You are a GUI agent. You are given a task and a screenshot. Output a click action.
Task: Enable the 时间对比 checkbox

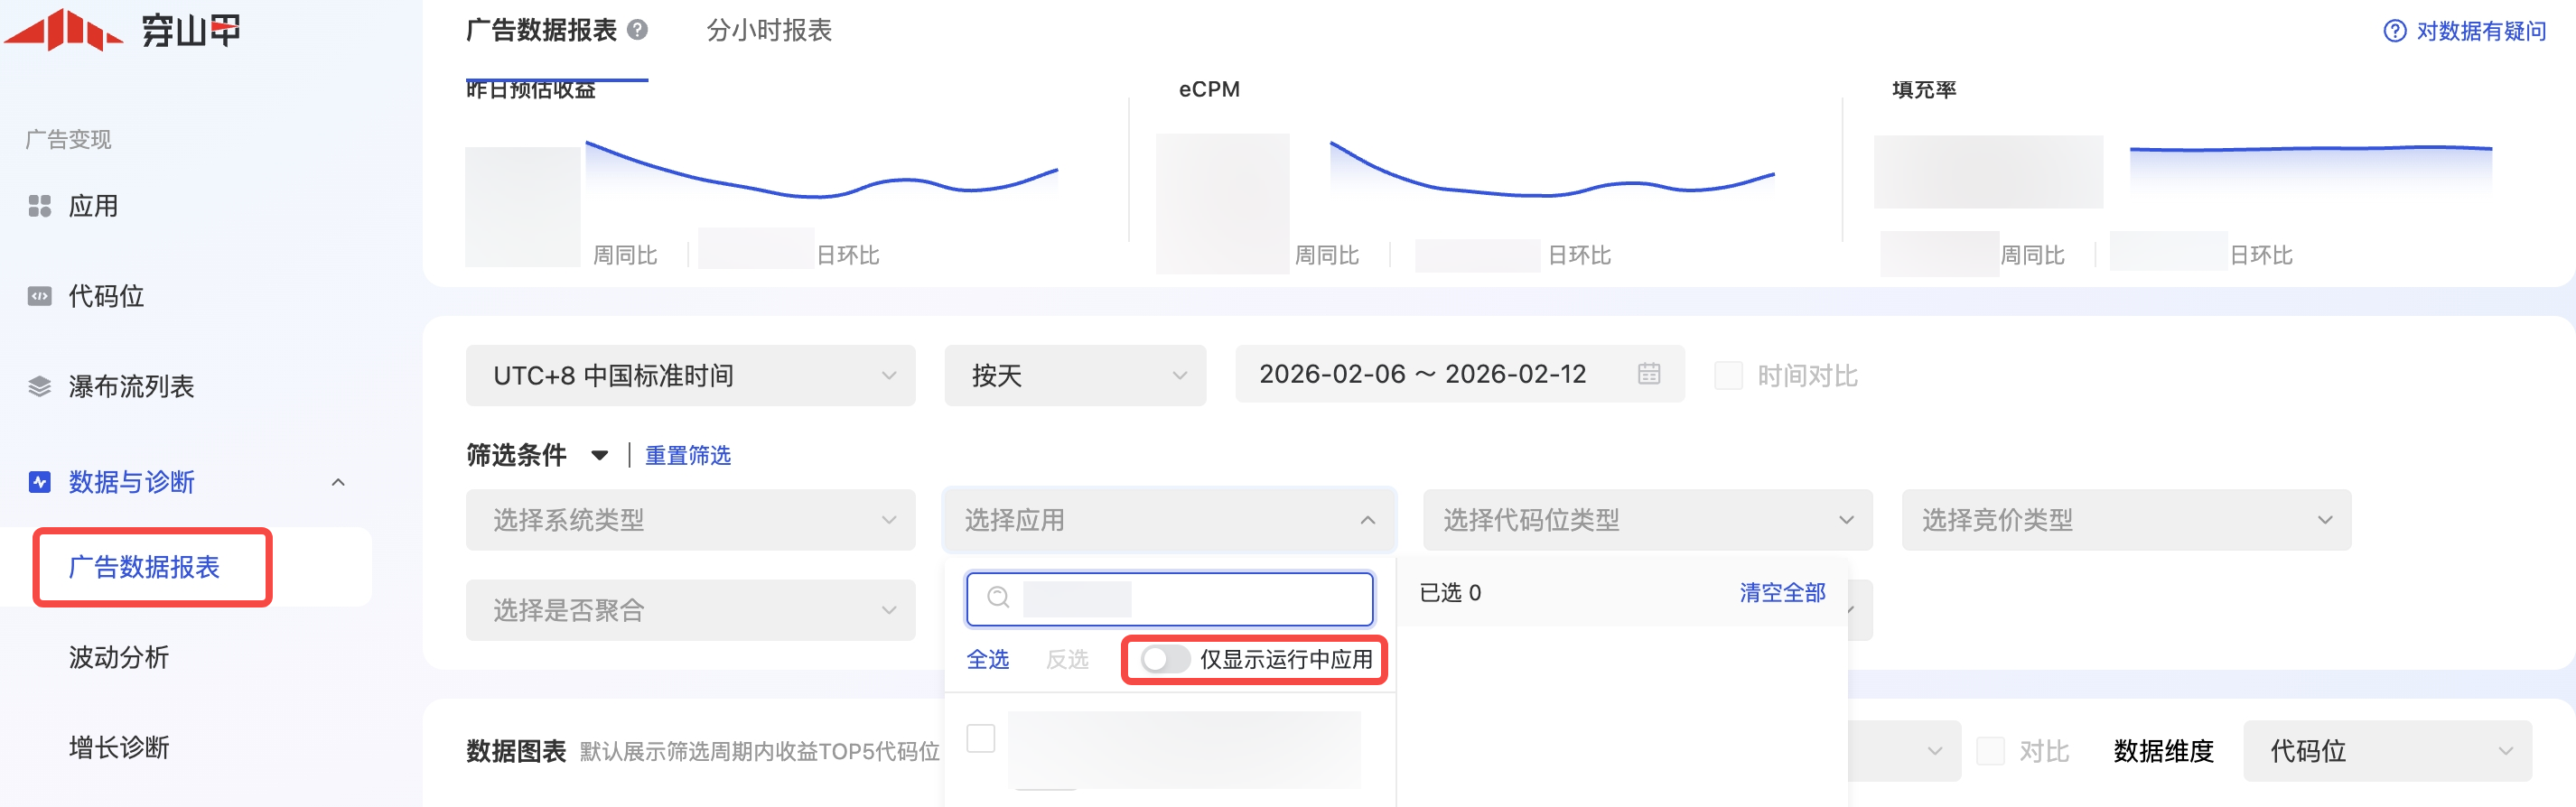[1728, 376]
